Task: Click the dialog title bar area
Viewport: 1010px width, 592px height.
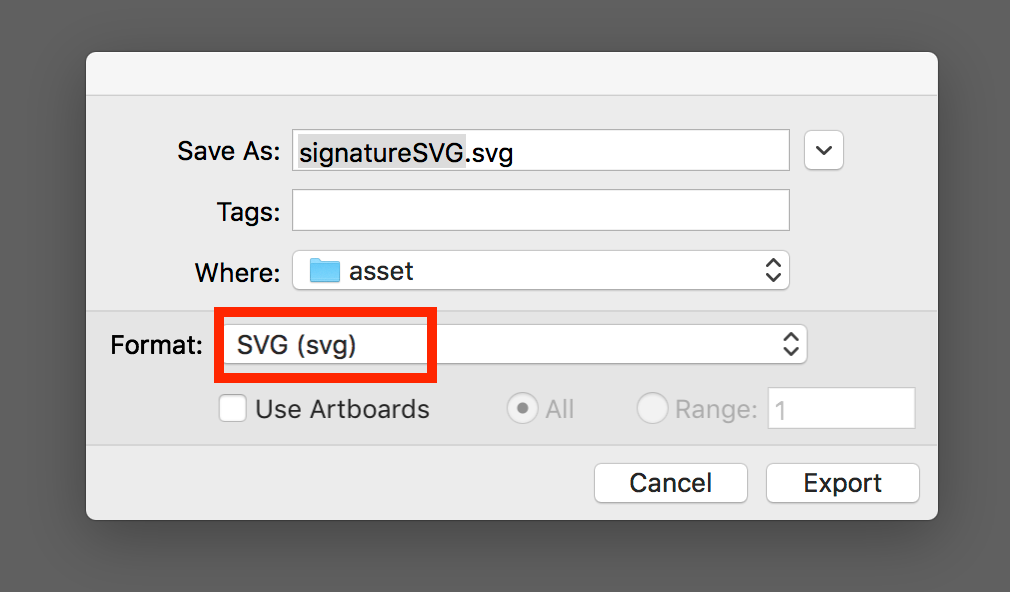Action: pyautogui.click(x=512, y=72)
